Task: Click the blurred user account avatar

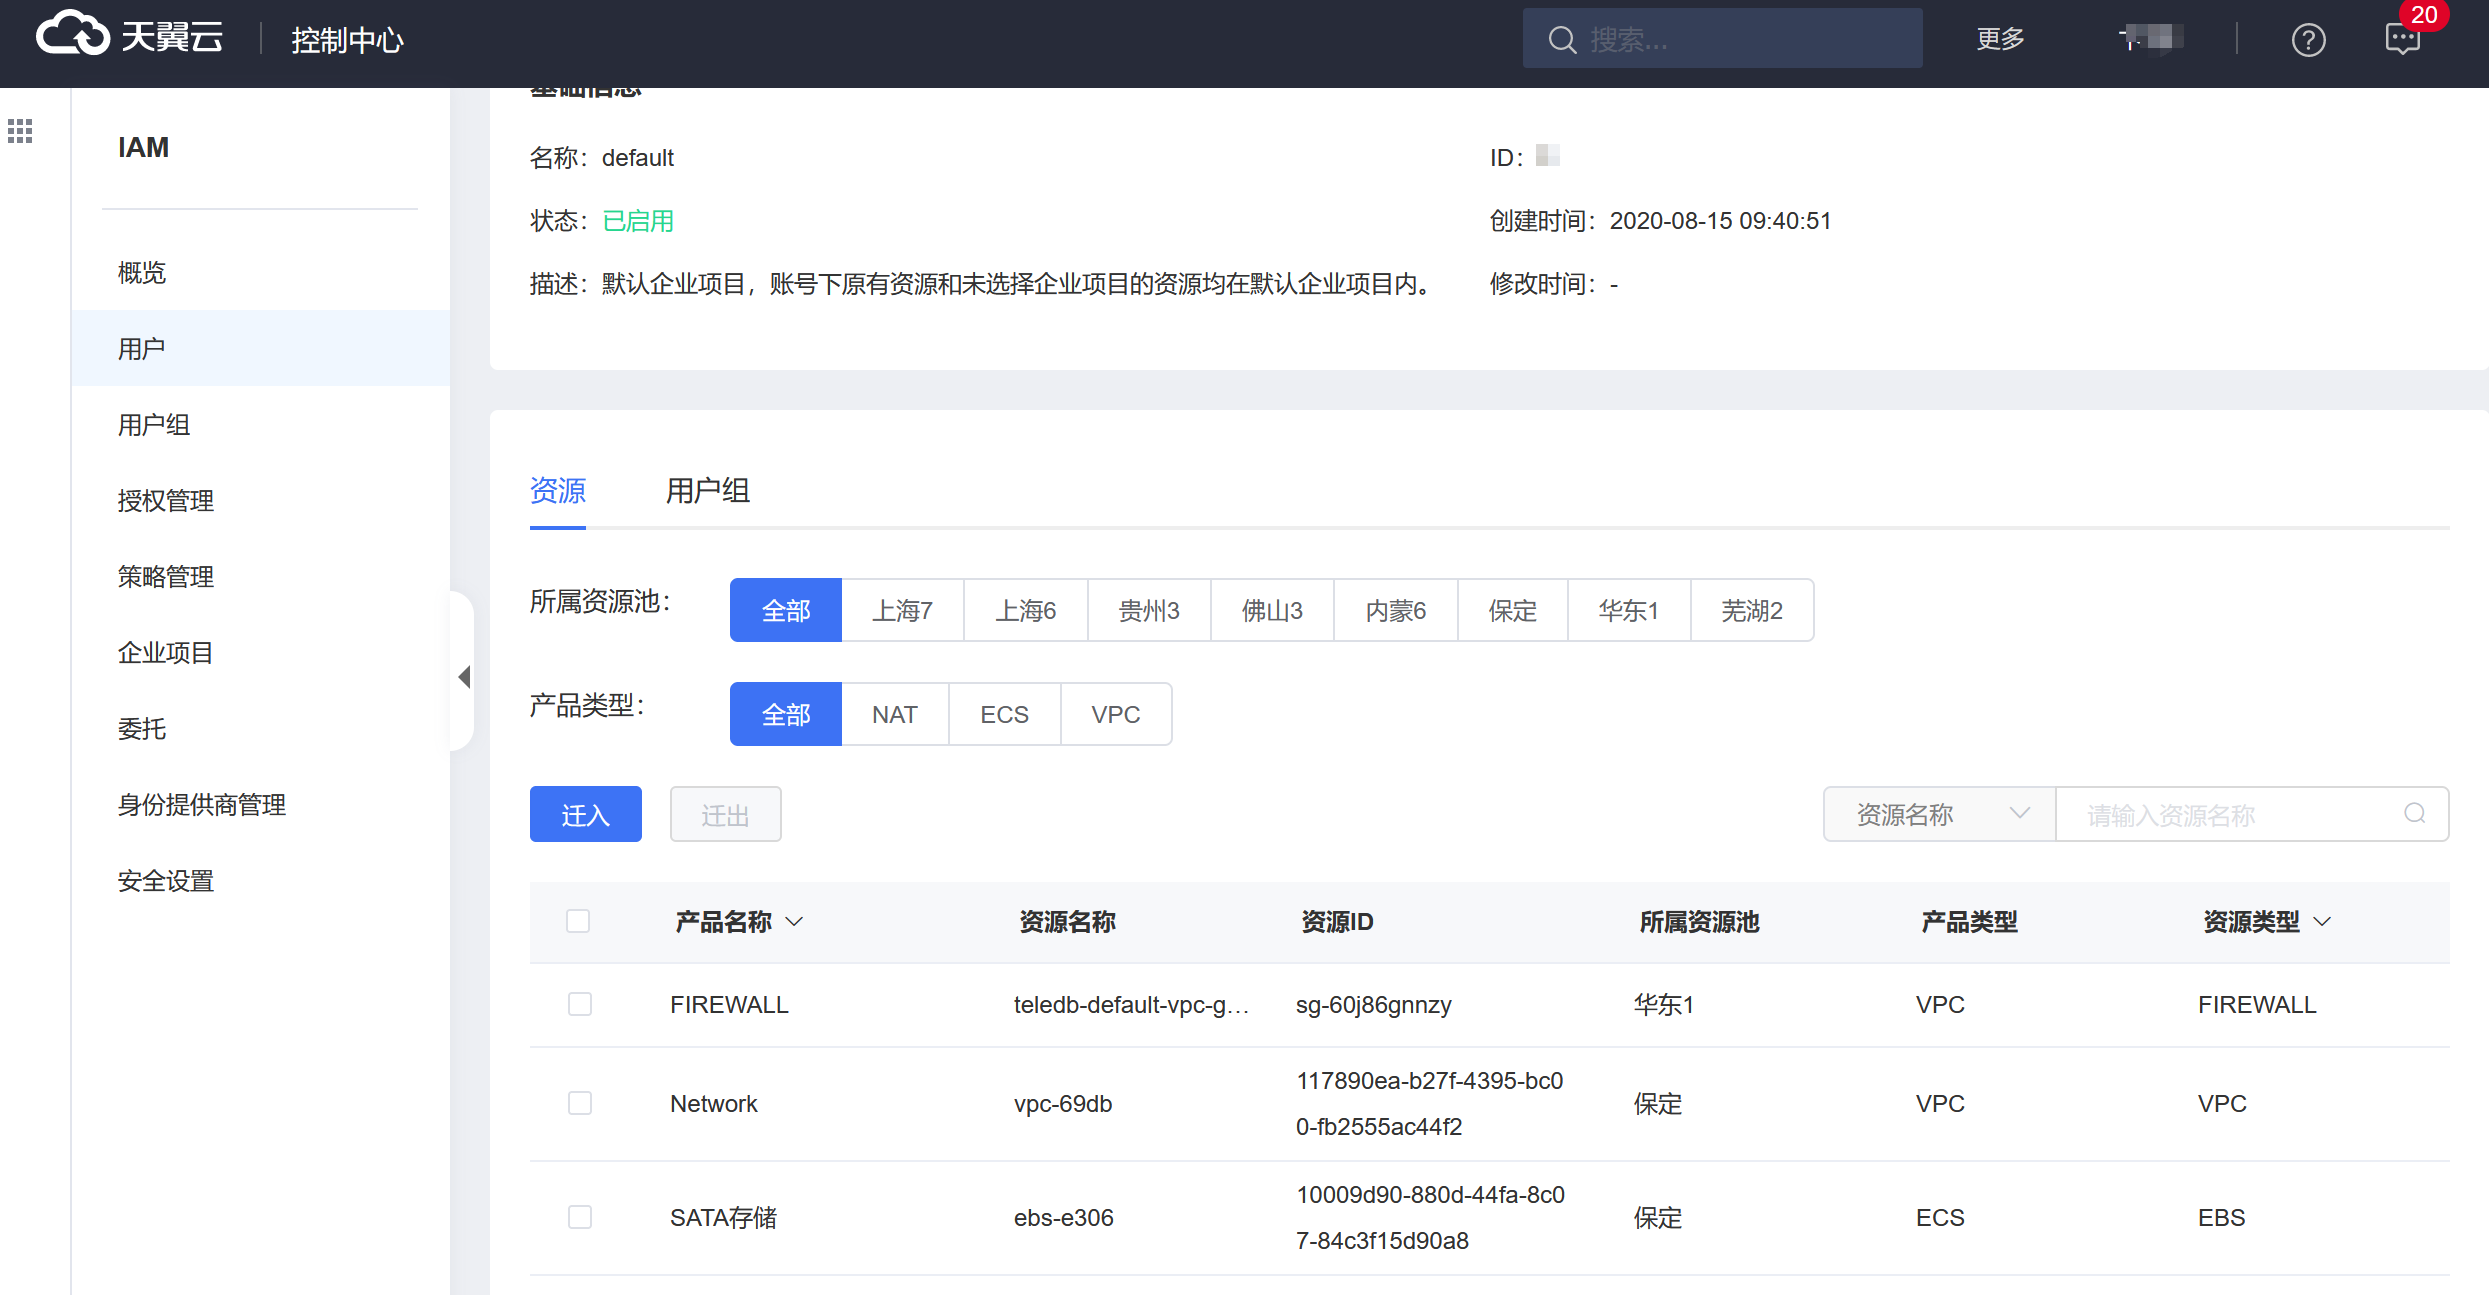Action: (x=2151, y=38)
